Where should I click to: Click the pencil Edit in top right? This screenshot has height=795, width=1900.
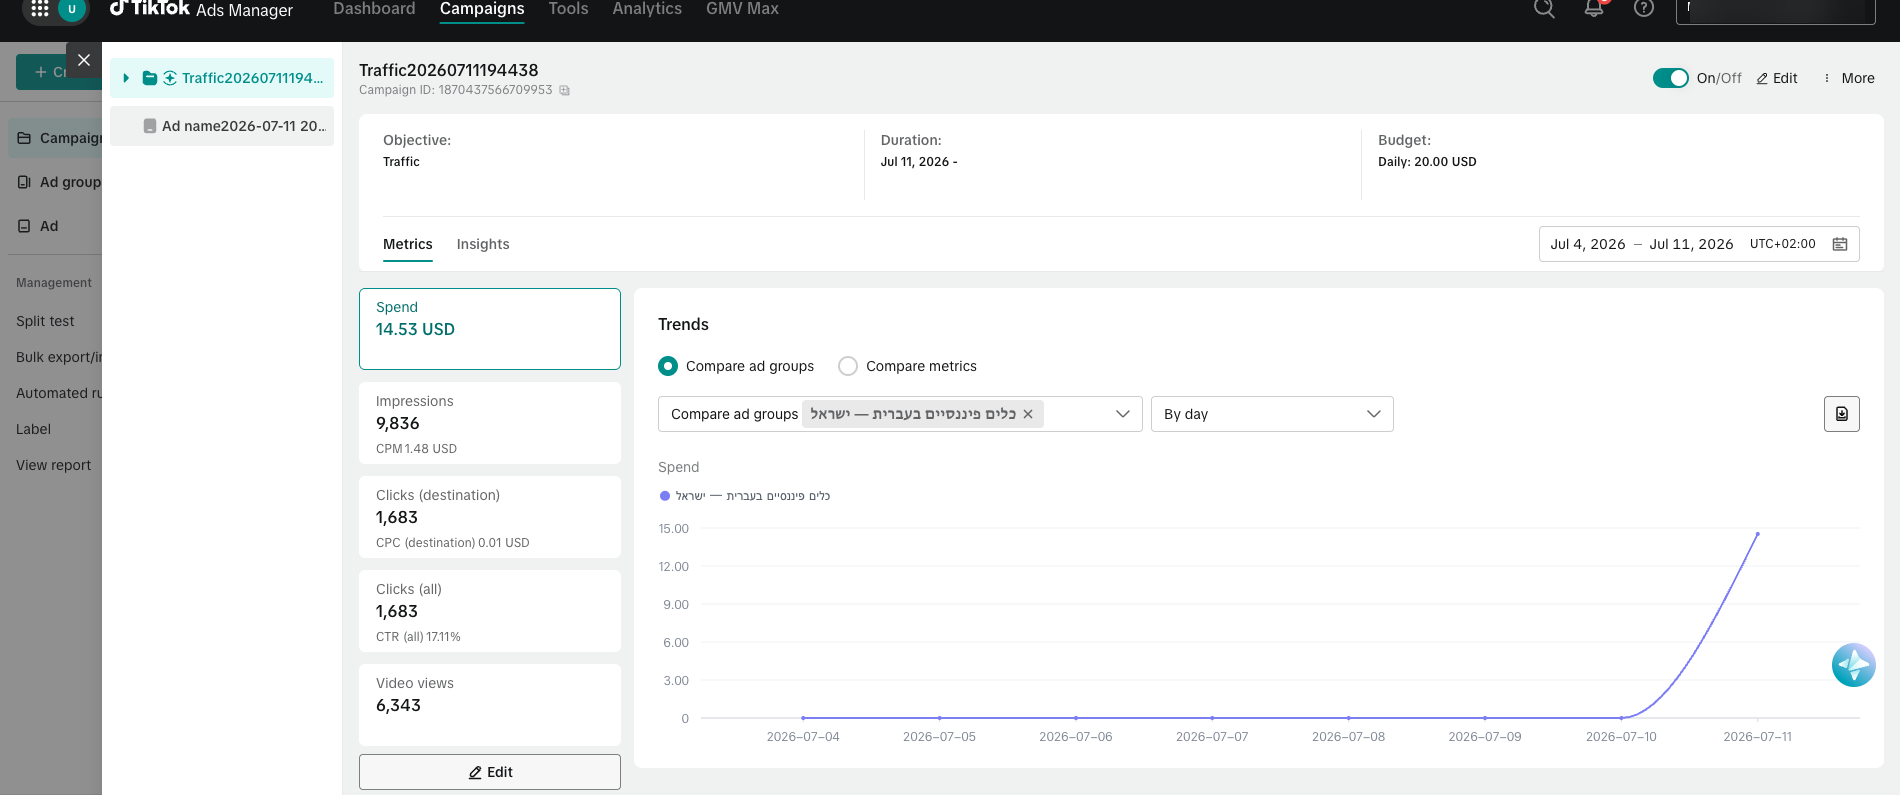click(1777, 78)
